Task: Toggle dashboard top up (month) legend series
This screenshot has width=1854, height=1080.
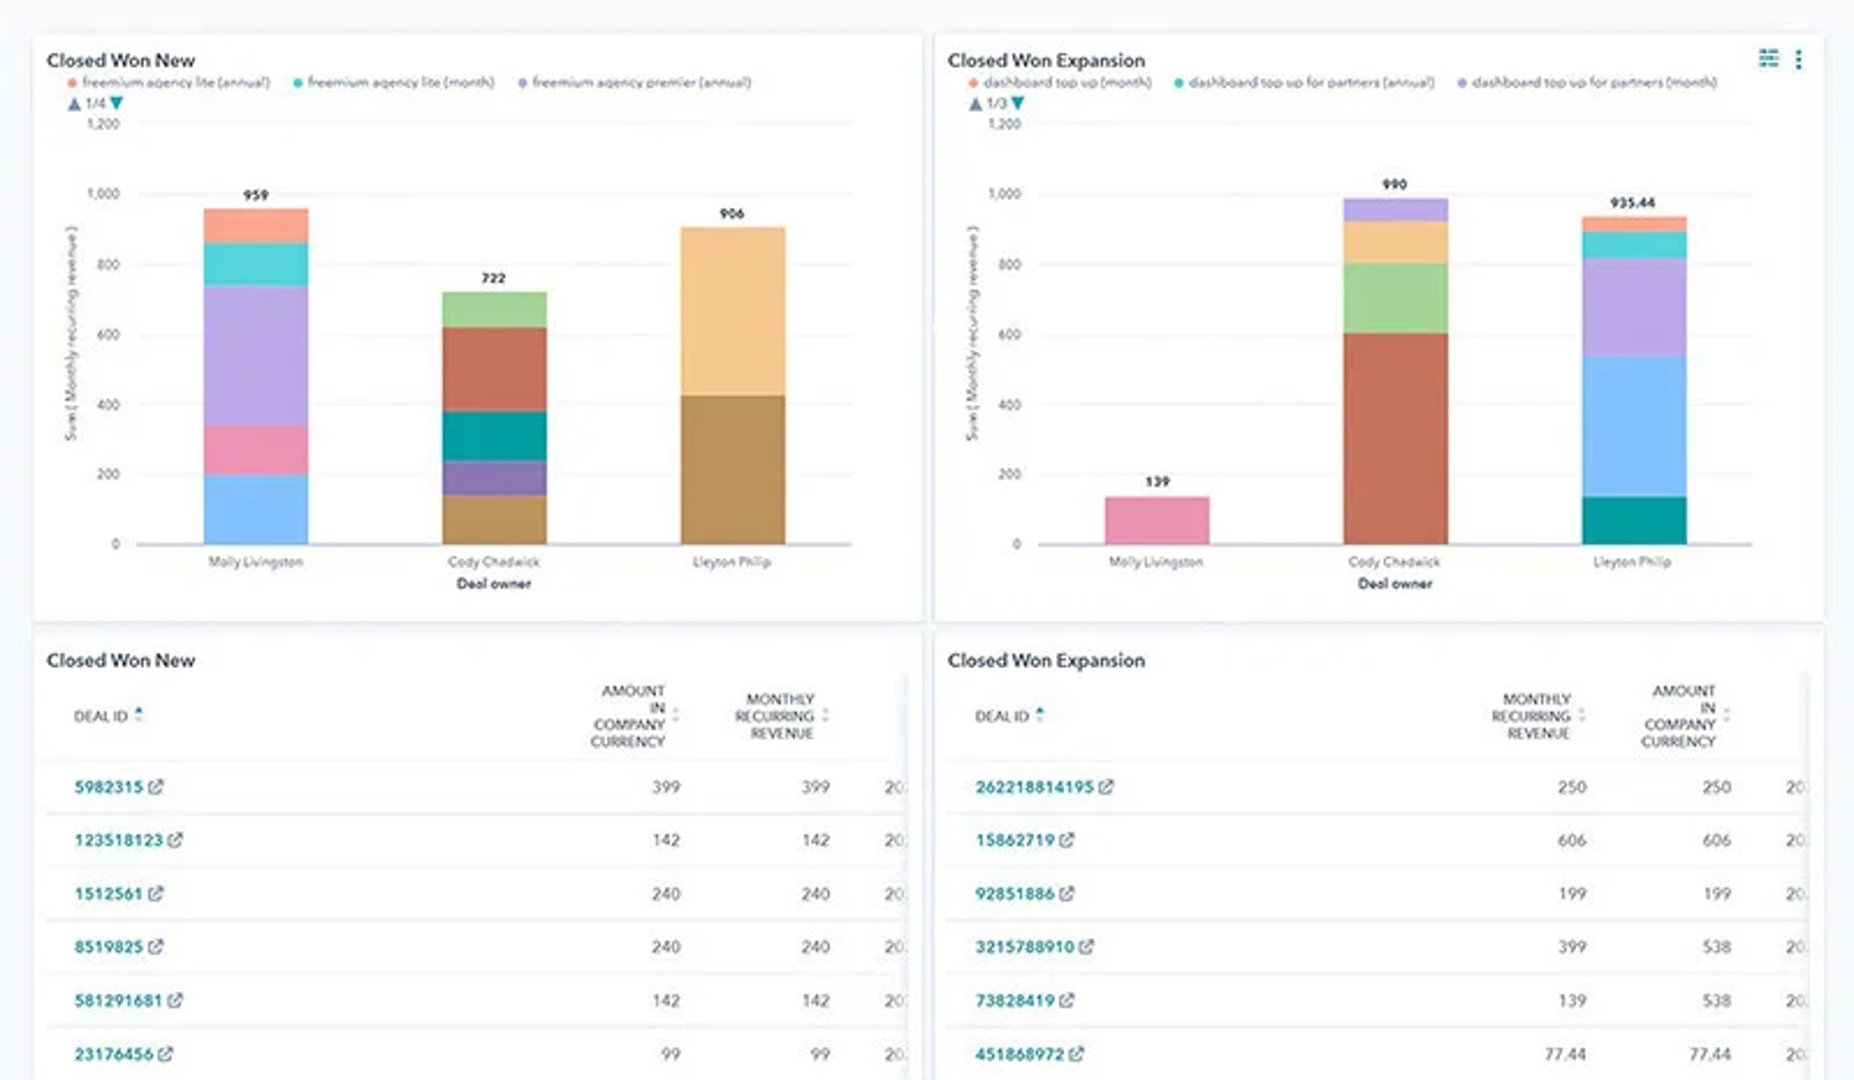Action: point(1060,82)
